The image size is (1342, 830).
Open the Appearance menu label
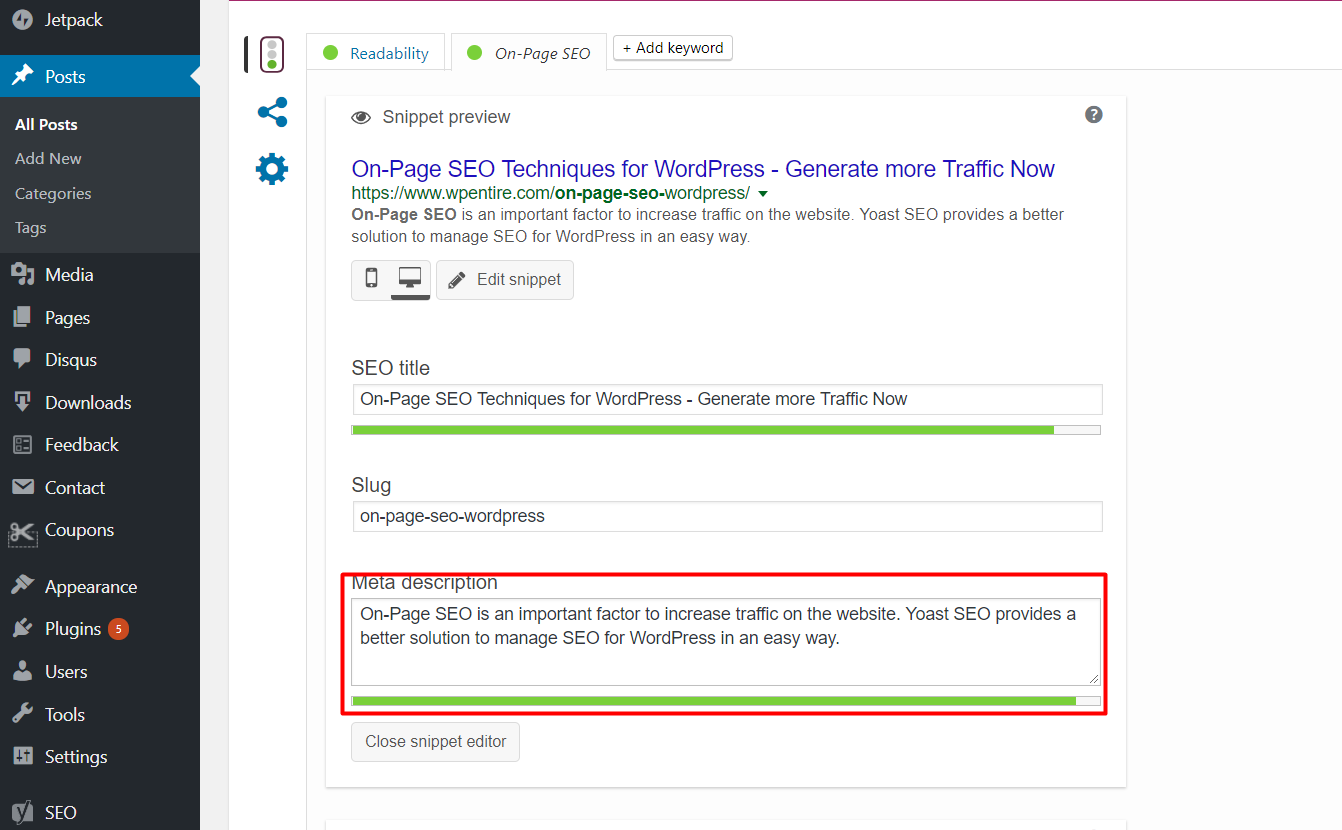point(91,587)
